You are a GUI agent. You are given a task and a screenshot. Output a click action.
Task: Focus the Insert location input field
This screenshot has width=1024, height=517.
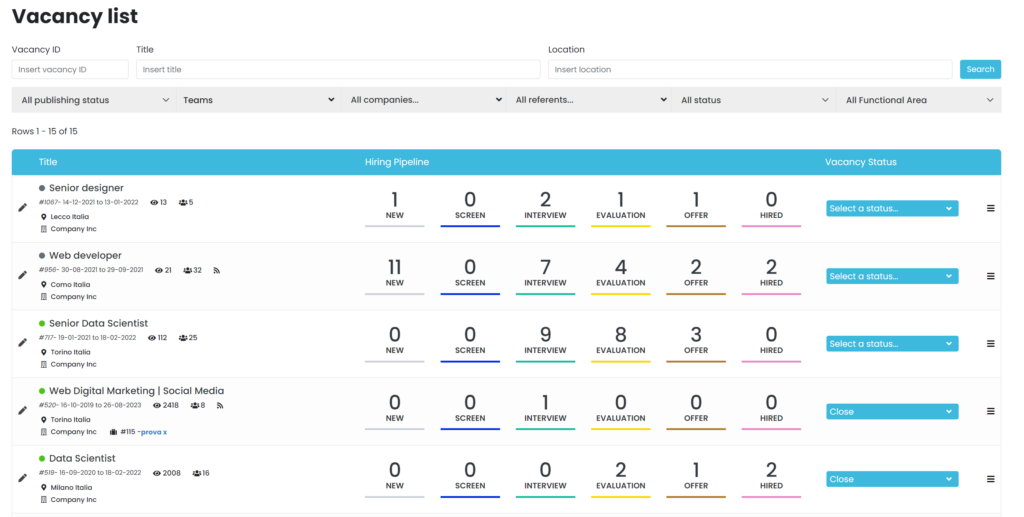[x=750, y=69]
